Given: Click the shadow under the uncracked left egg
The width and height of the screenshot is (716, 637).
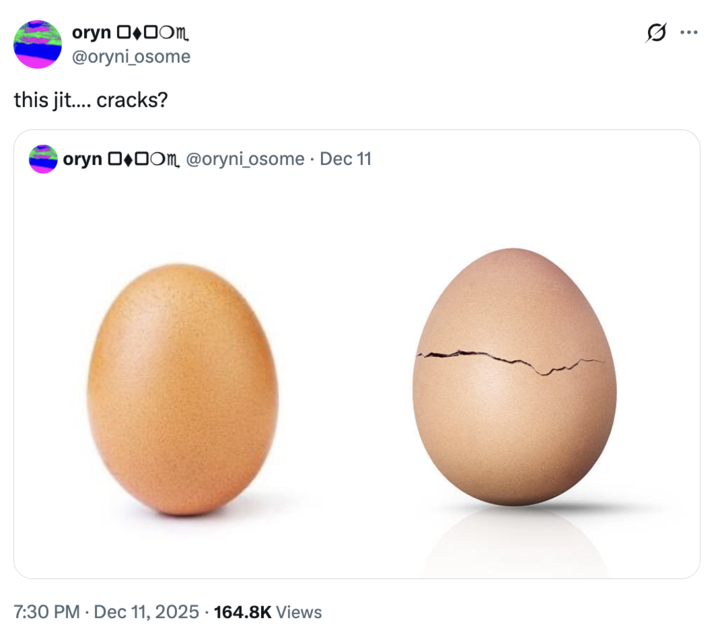Looking at the screenshot, I should (x=200, y=520).
